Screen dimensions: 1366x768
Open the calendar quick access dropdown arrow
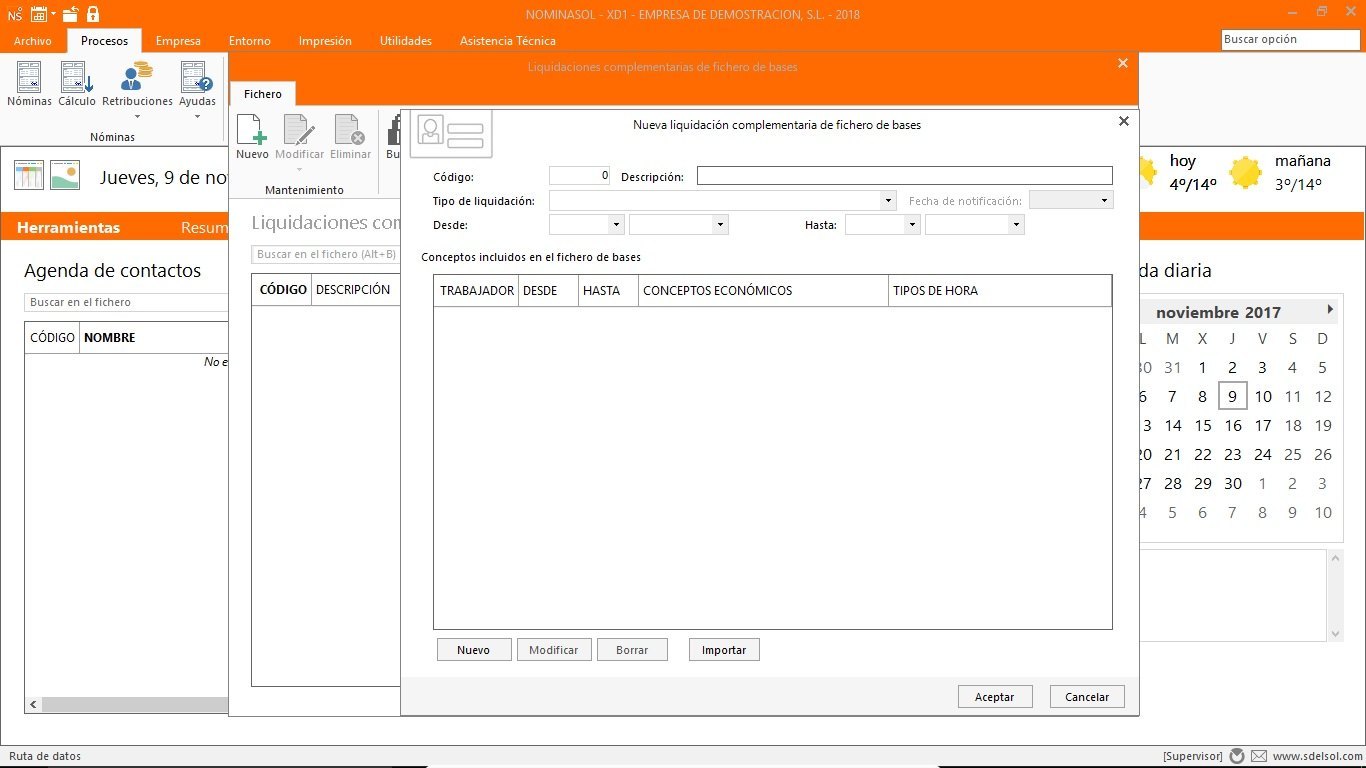pos(52,14)
